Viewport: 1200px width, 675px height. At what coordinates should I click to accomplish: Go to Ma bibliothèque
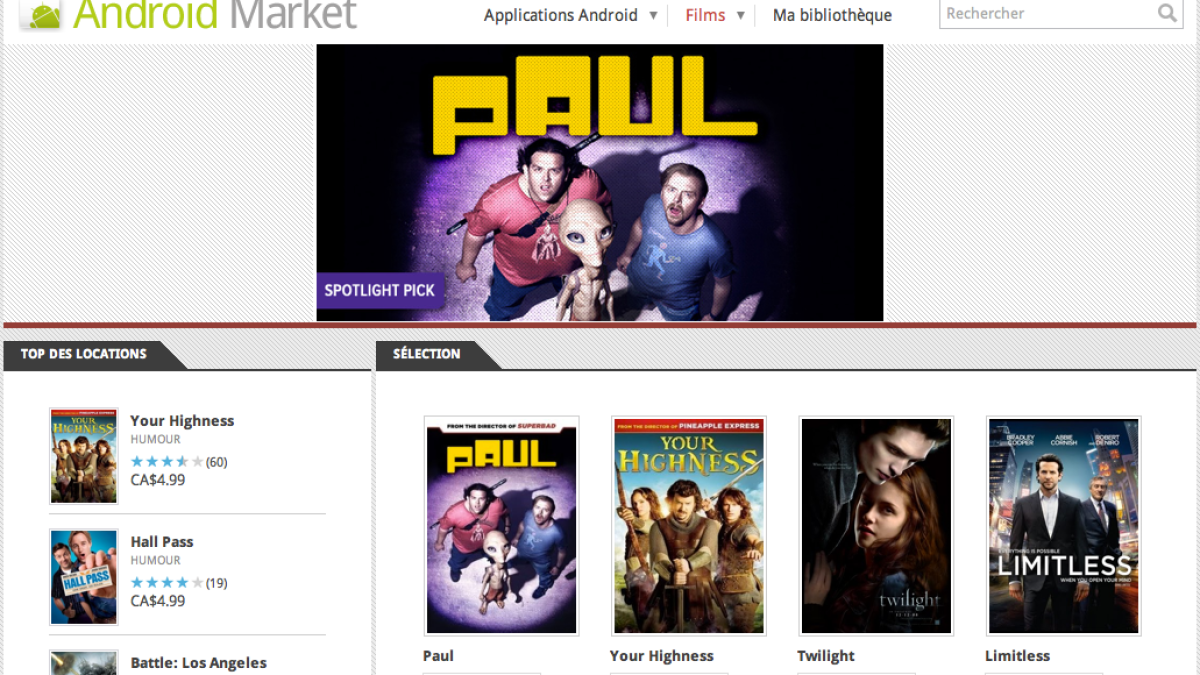click(832, 15)
